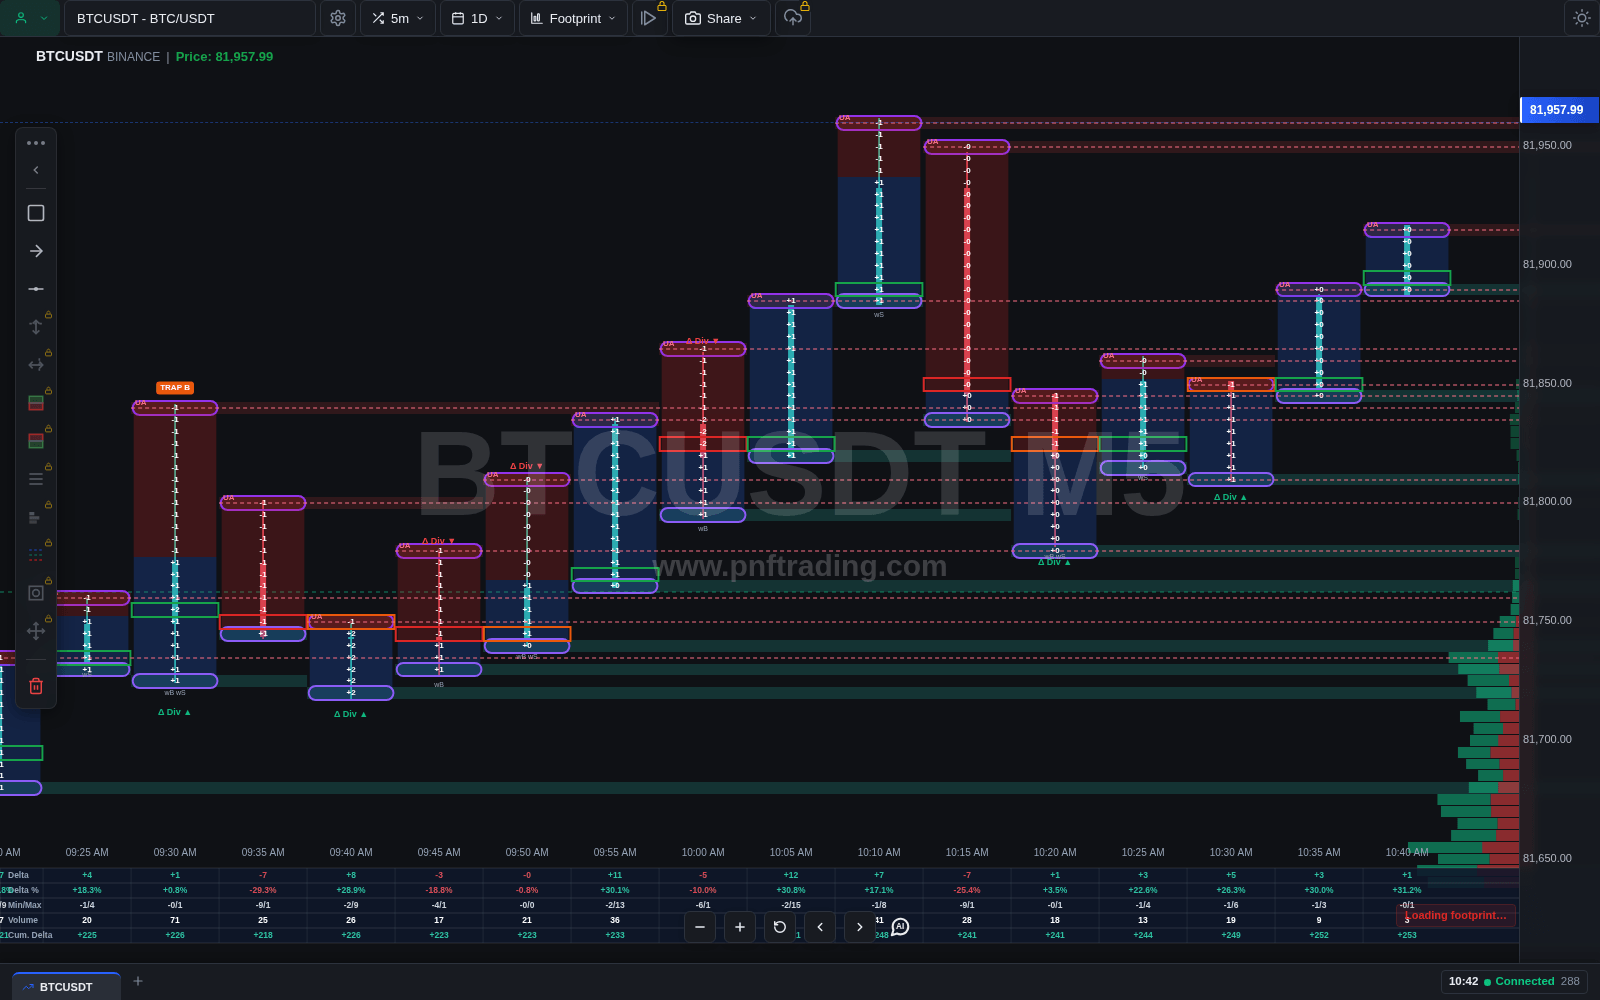Toggle light/dark theme with sun icon
Image resolution: width=1600 pixels, height=1000 pixels.
tap(1581, 18)
